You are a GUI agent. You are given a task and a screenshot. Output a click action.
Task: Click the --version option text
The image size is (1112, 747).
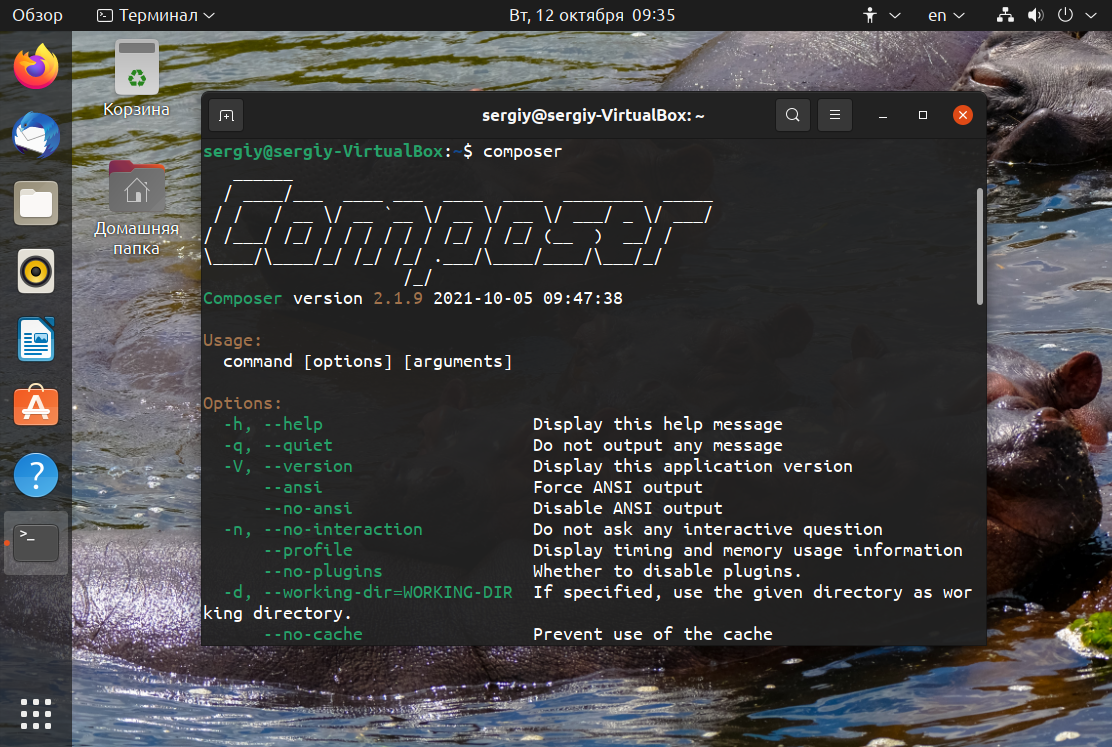308,466
